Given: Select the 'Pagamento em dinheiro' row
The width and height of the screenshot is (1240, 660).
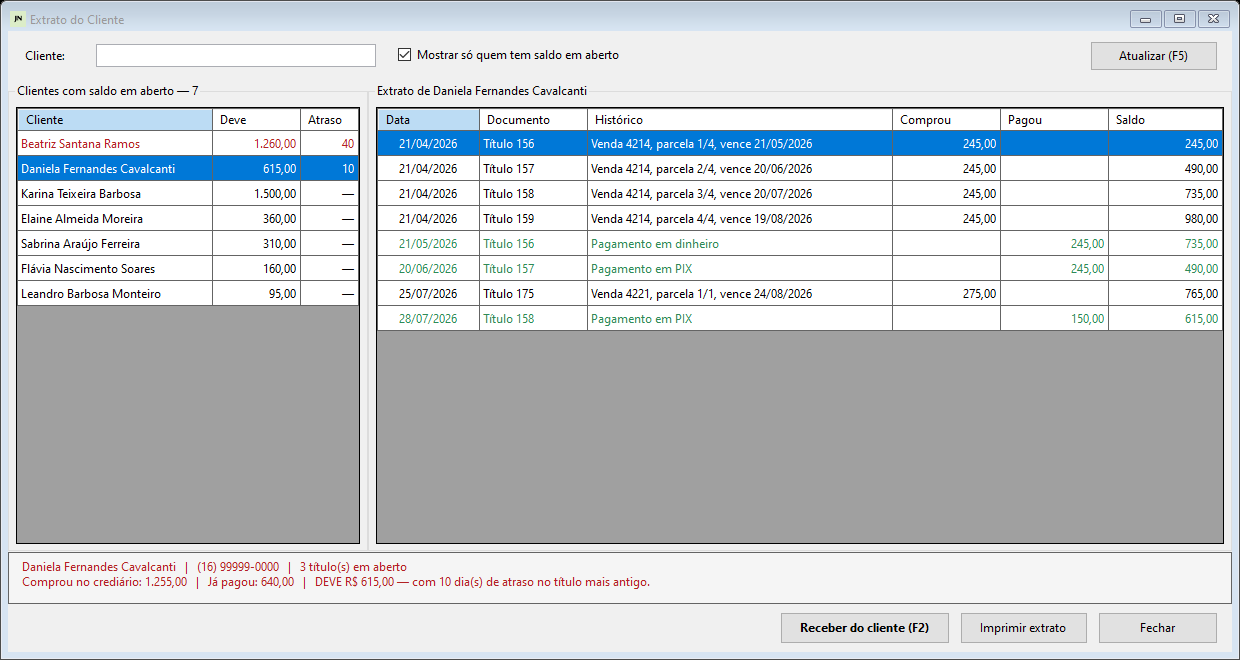Looking at the screenshot, I should [x=800, y=244].
